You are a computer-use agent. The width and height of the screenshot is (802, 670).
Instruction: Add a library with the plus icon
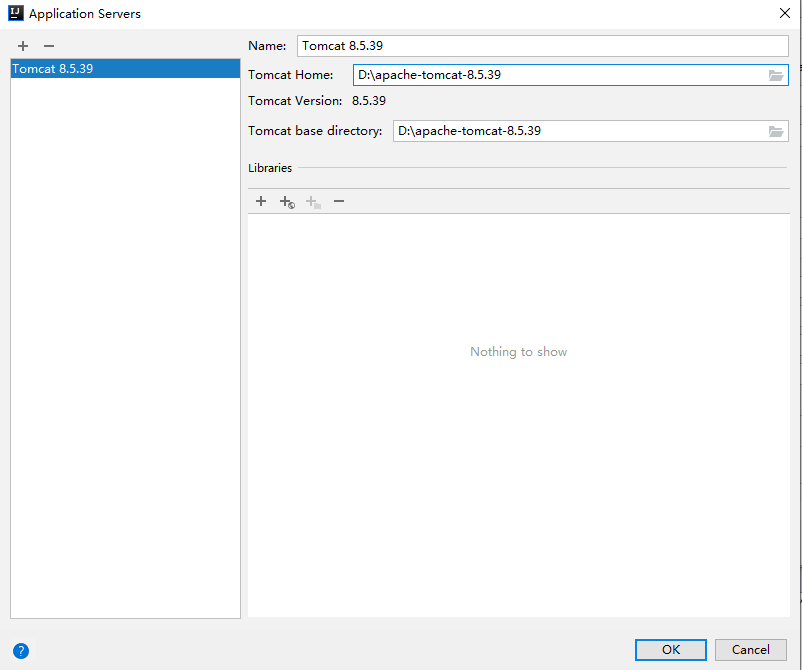tap(261, 201)
